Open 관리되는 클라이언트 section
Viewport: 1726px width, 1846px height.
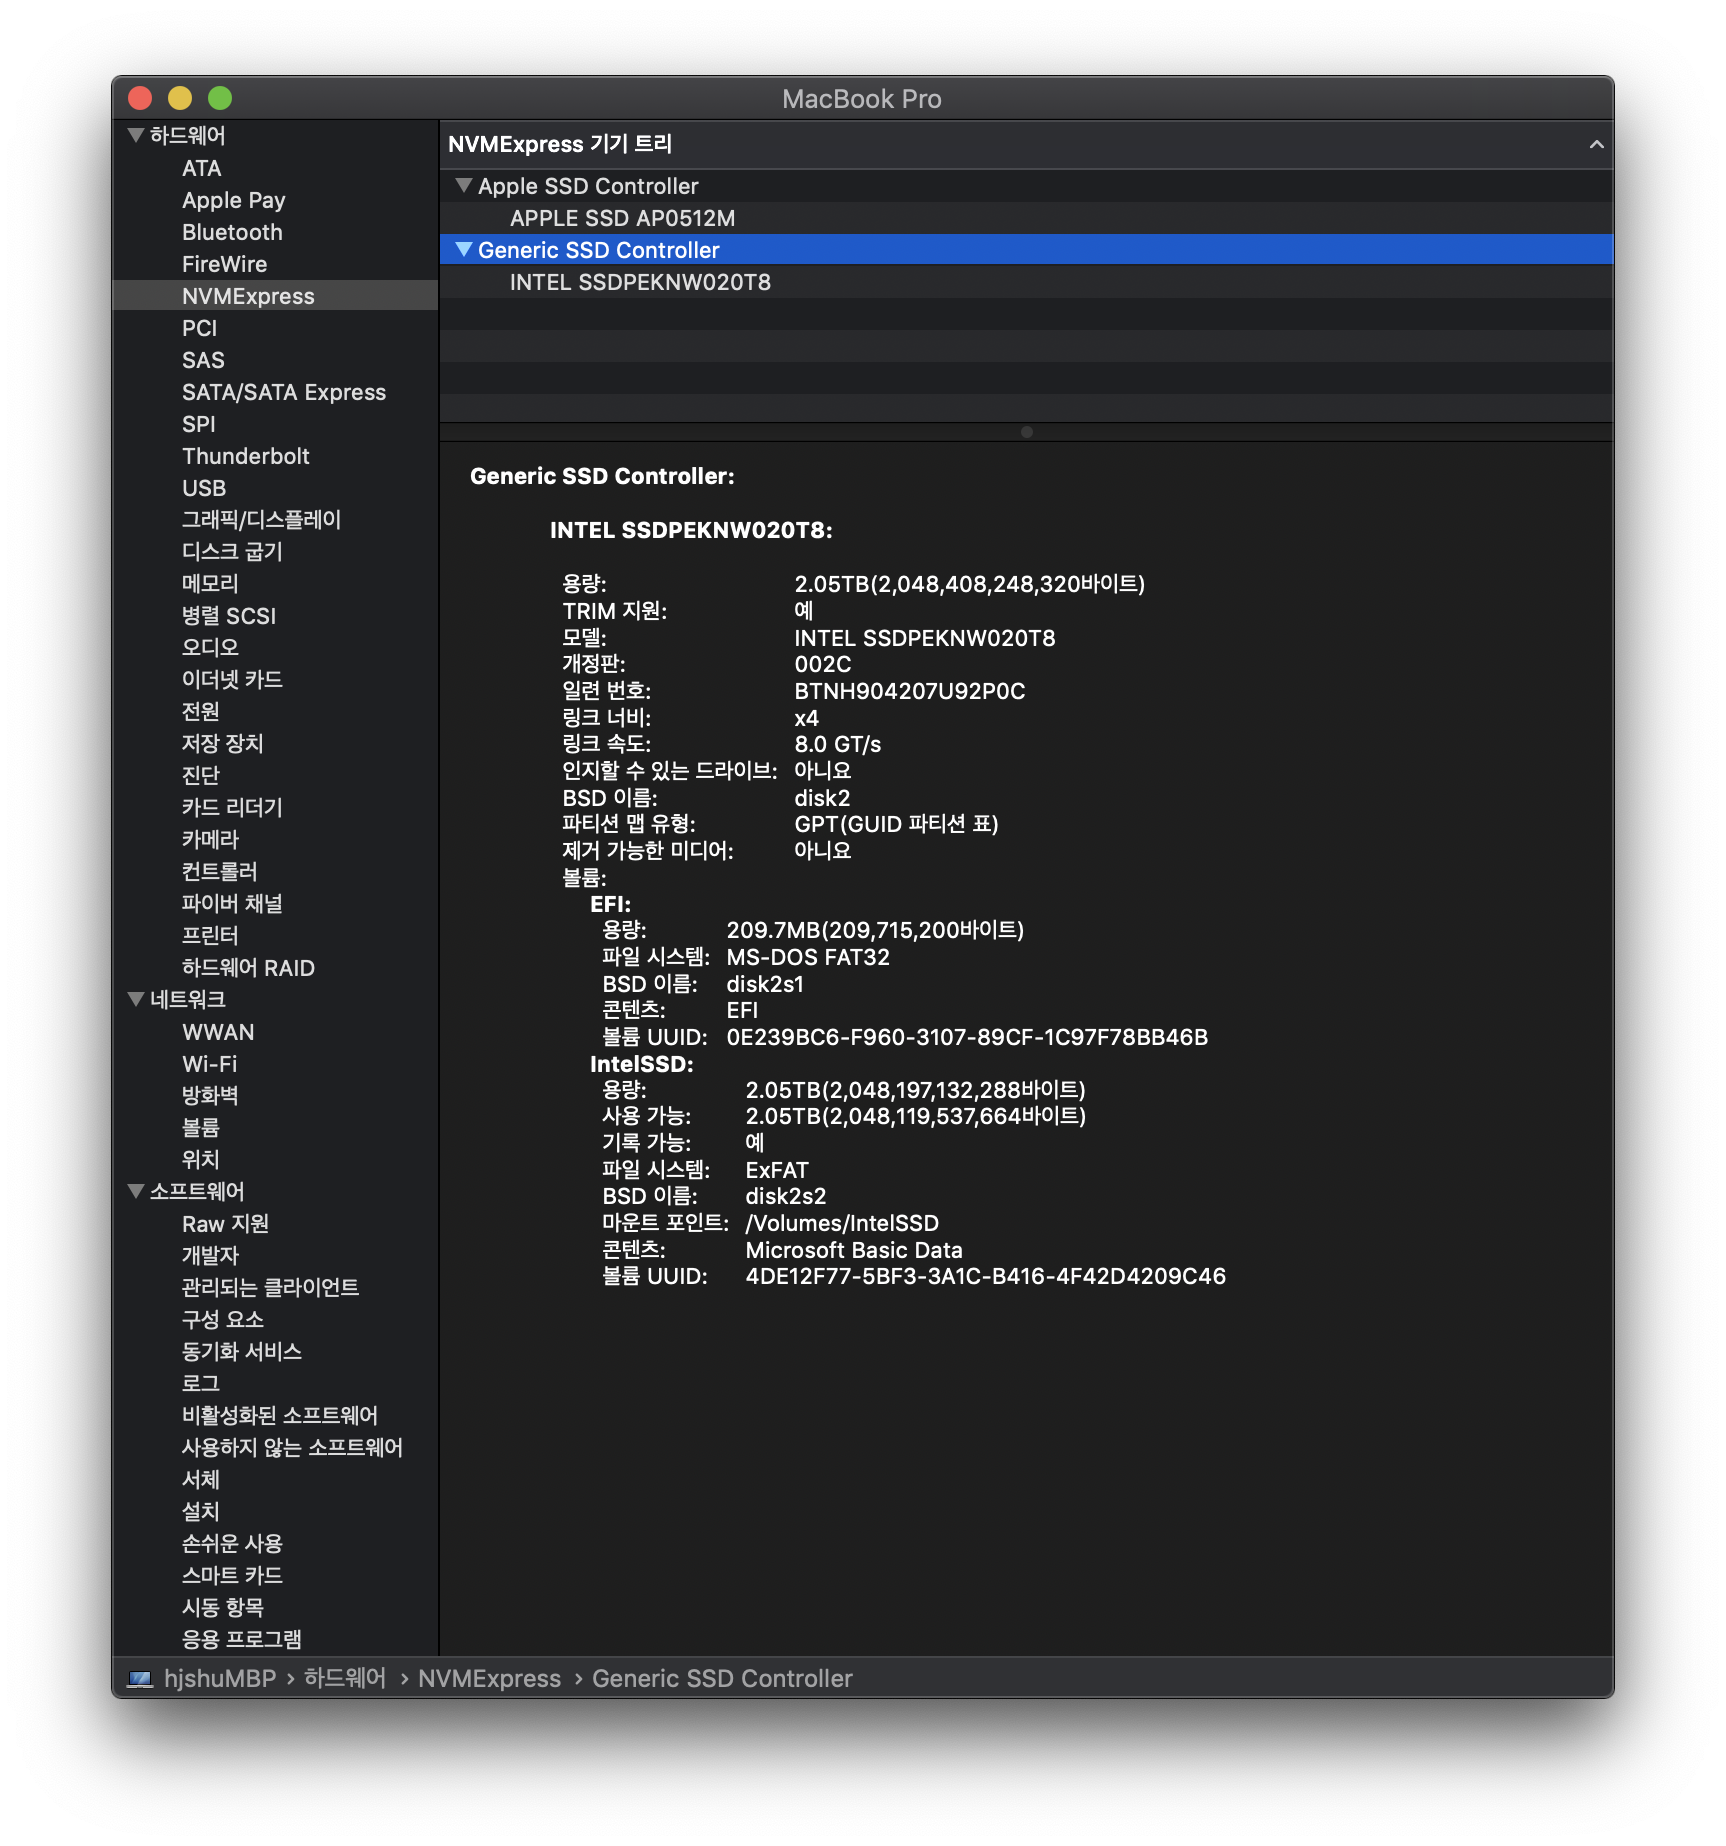270,1288
